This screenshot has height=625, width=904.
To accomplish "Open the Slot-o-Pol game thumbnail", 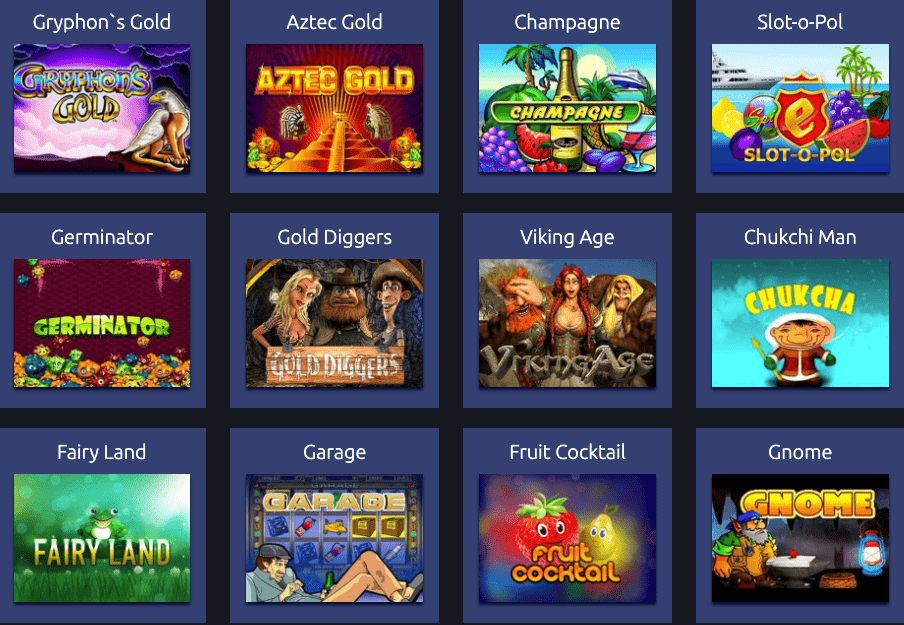I will [x=800, y=108].
